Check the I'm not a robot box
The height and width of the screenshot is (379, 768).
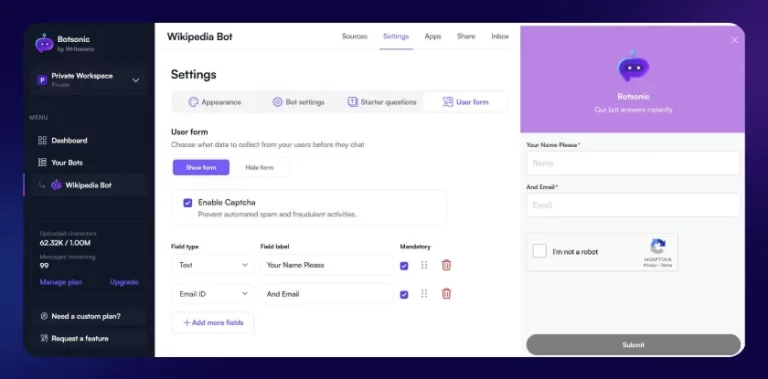pyautogui.click(x=540, y=252)
